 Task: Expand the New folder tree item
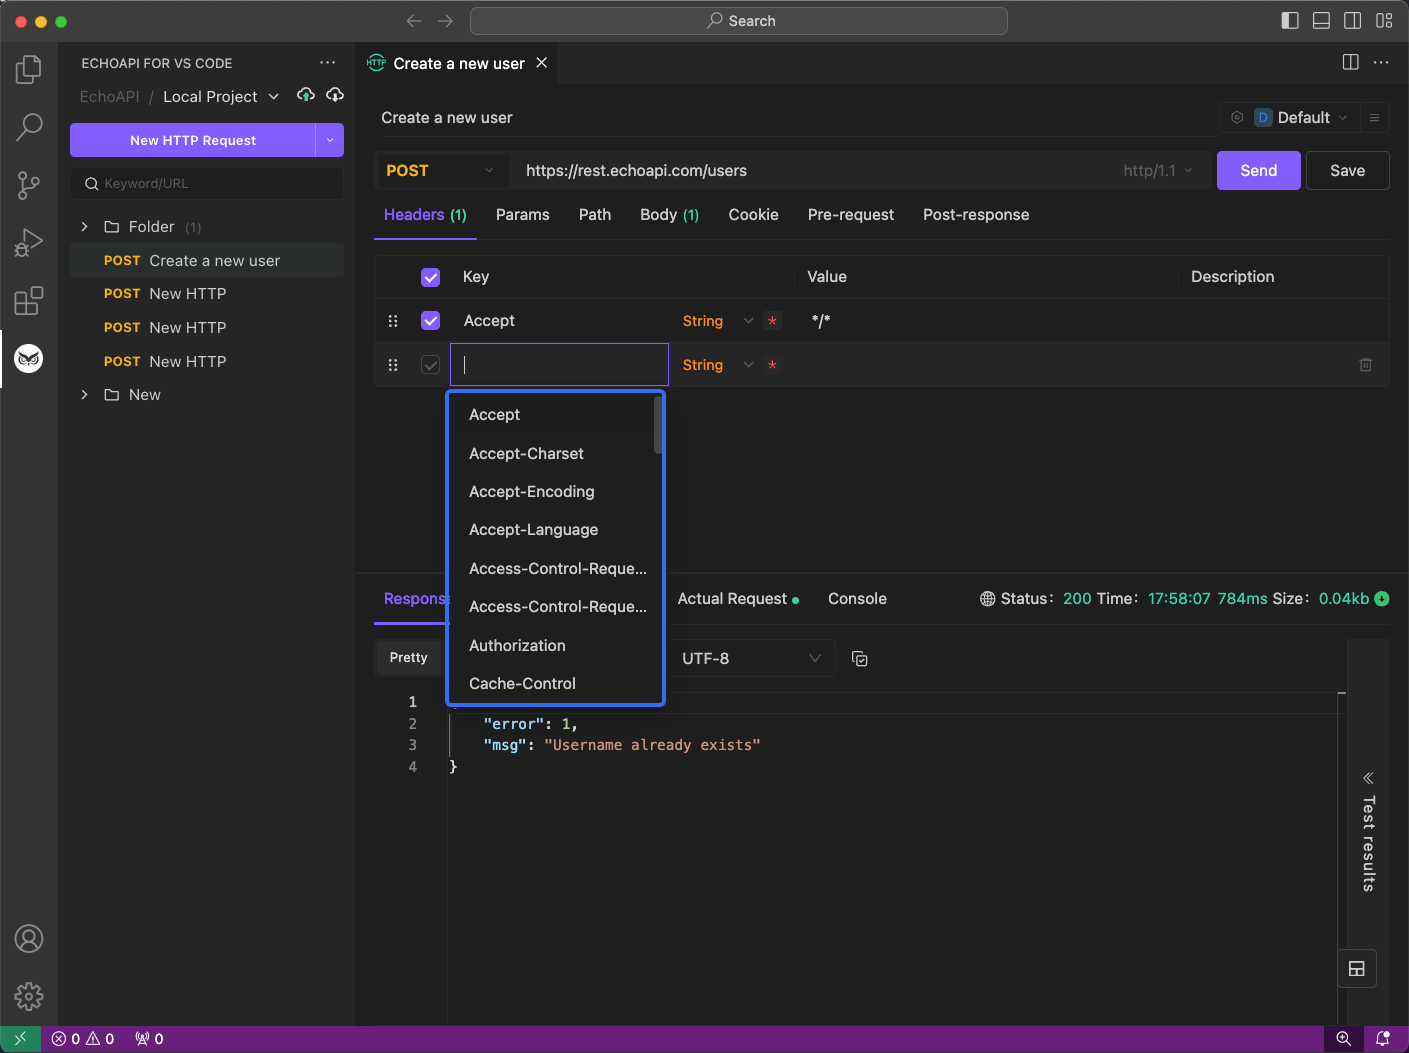85,395
